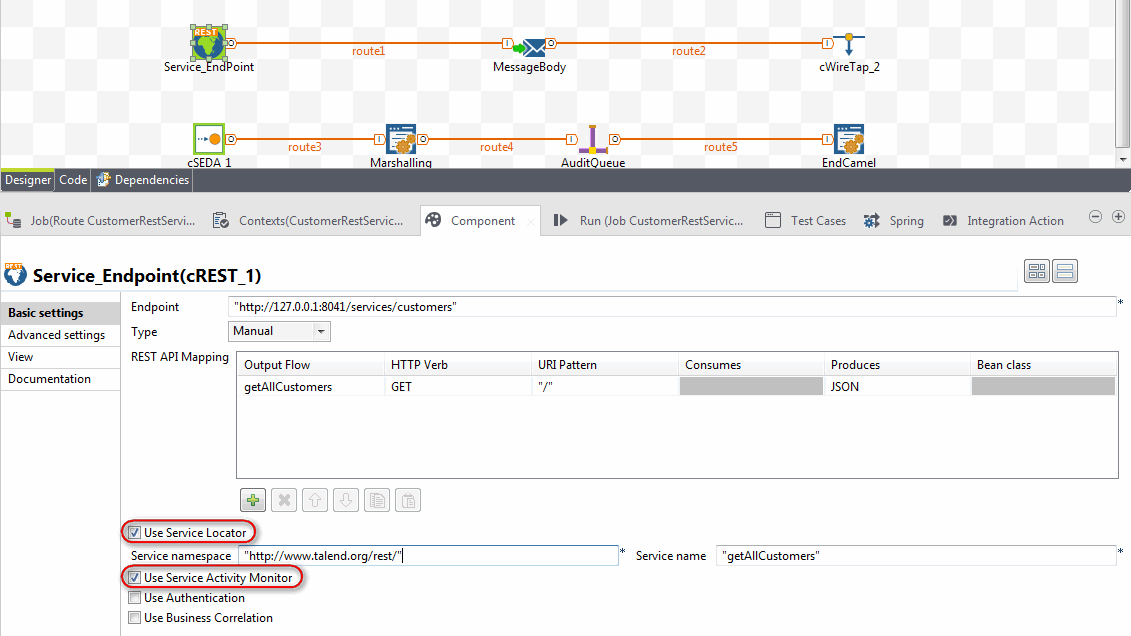Maximize the component panel view
Viewport: 1131px width, 636px height.
click(x=1118, y=216)
